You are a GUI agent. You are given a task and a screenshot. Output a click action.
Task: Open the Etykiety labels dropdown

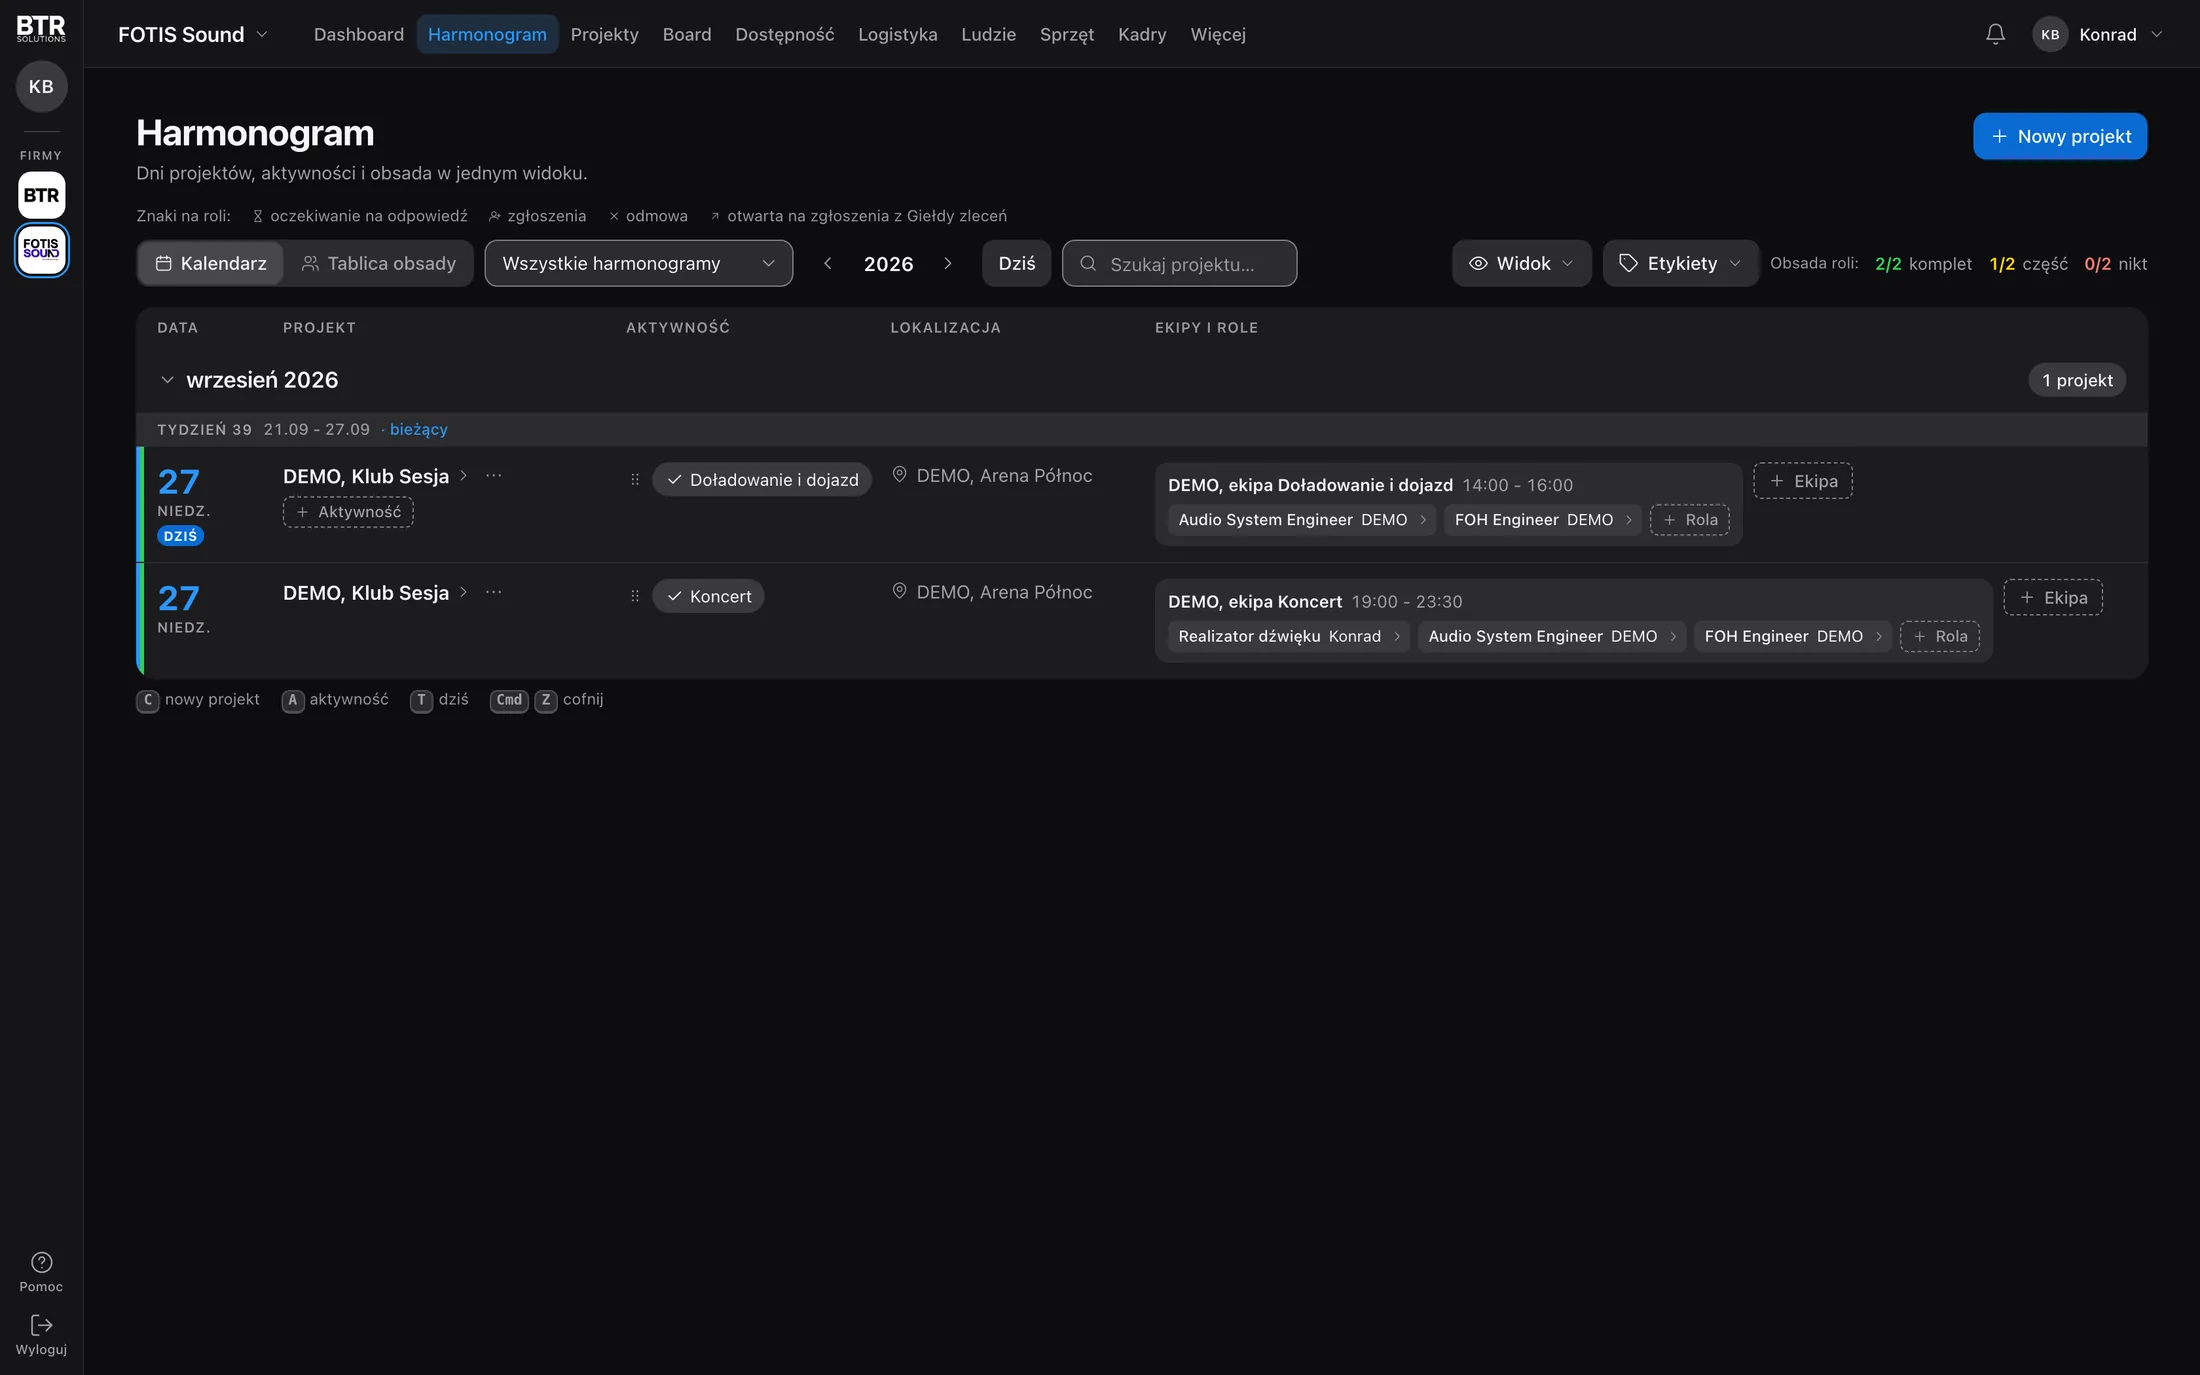(1680, 263)
